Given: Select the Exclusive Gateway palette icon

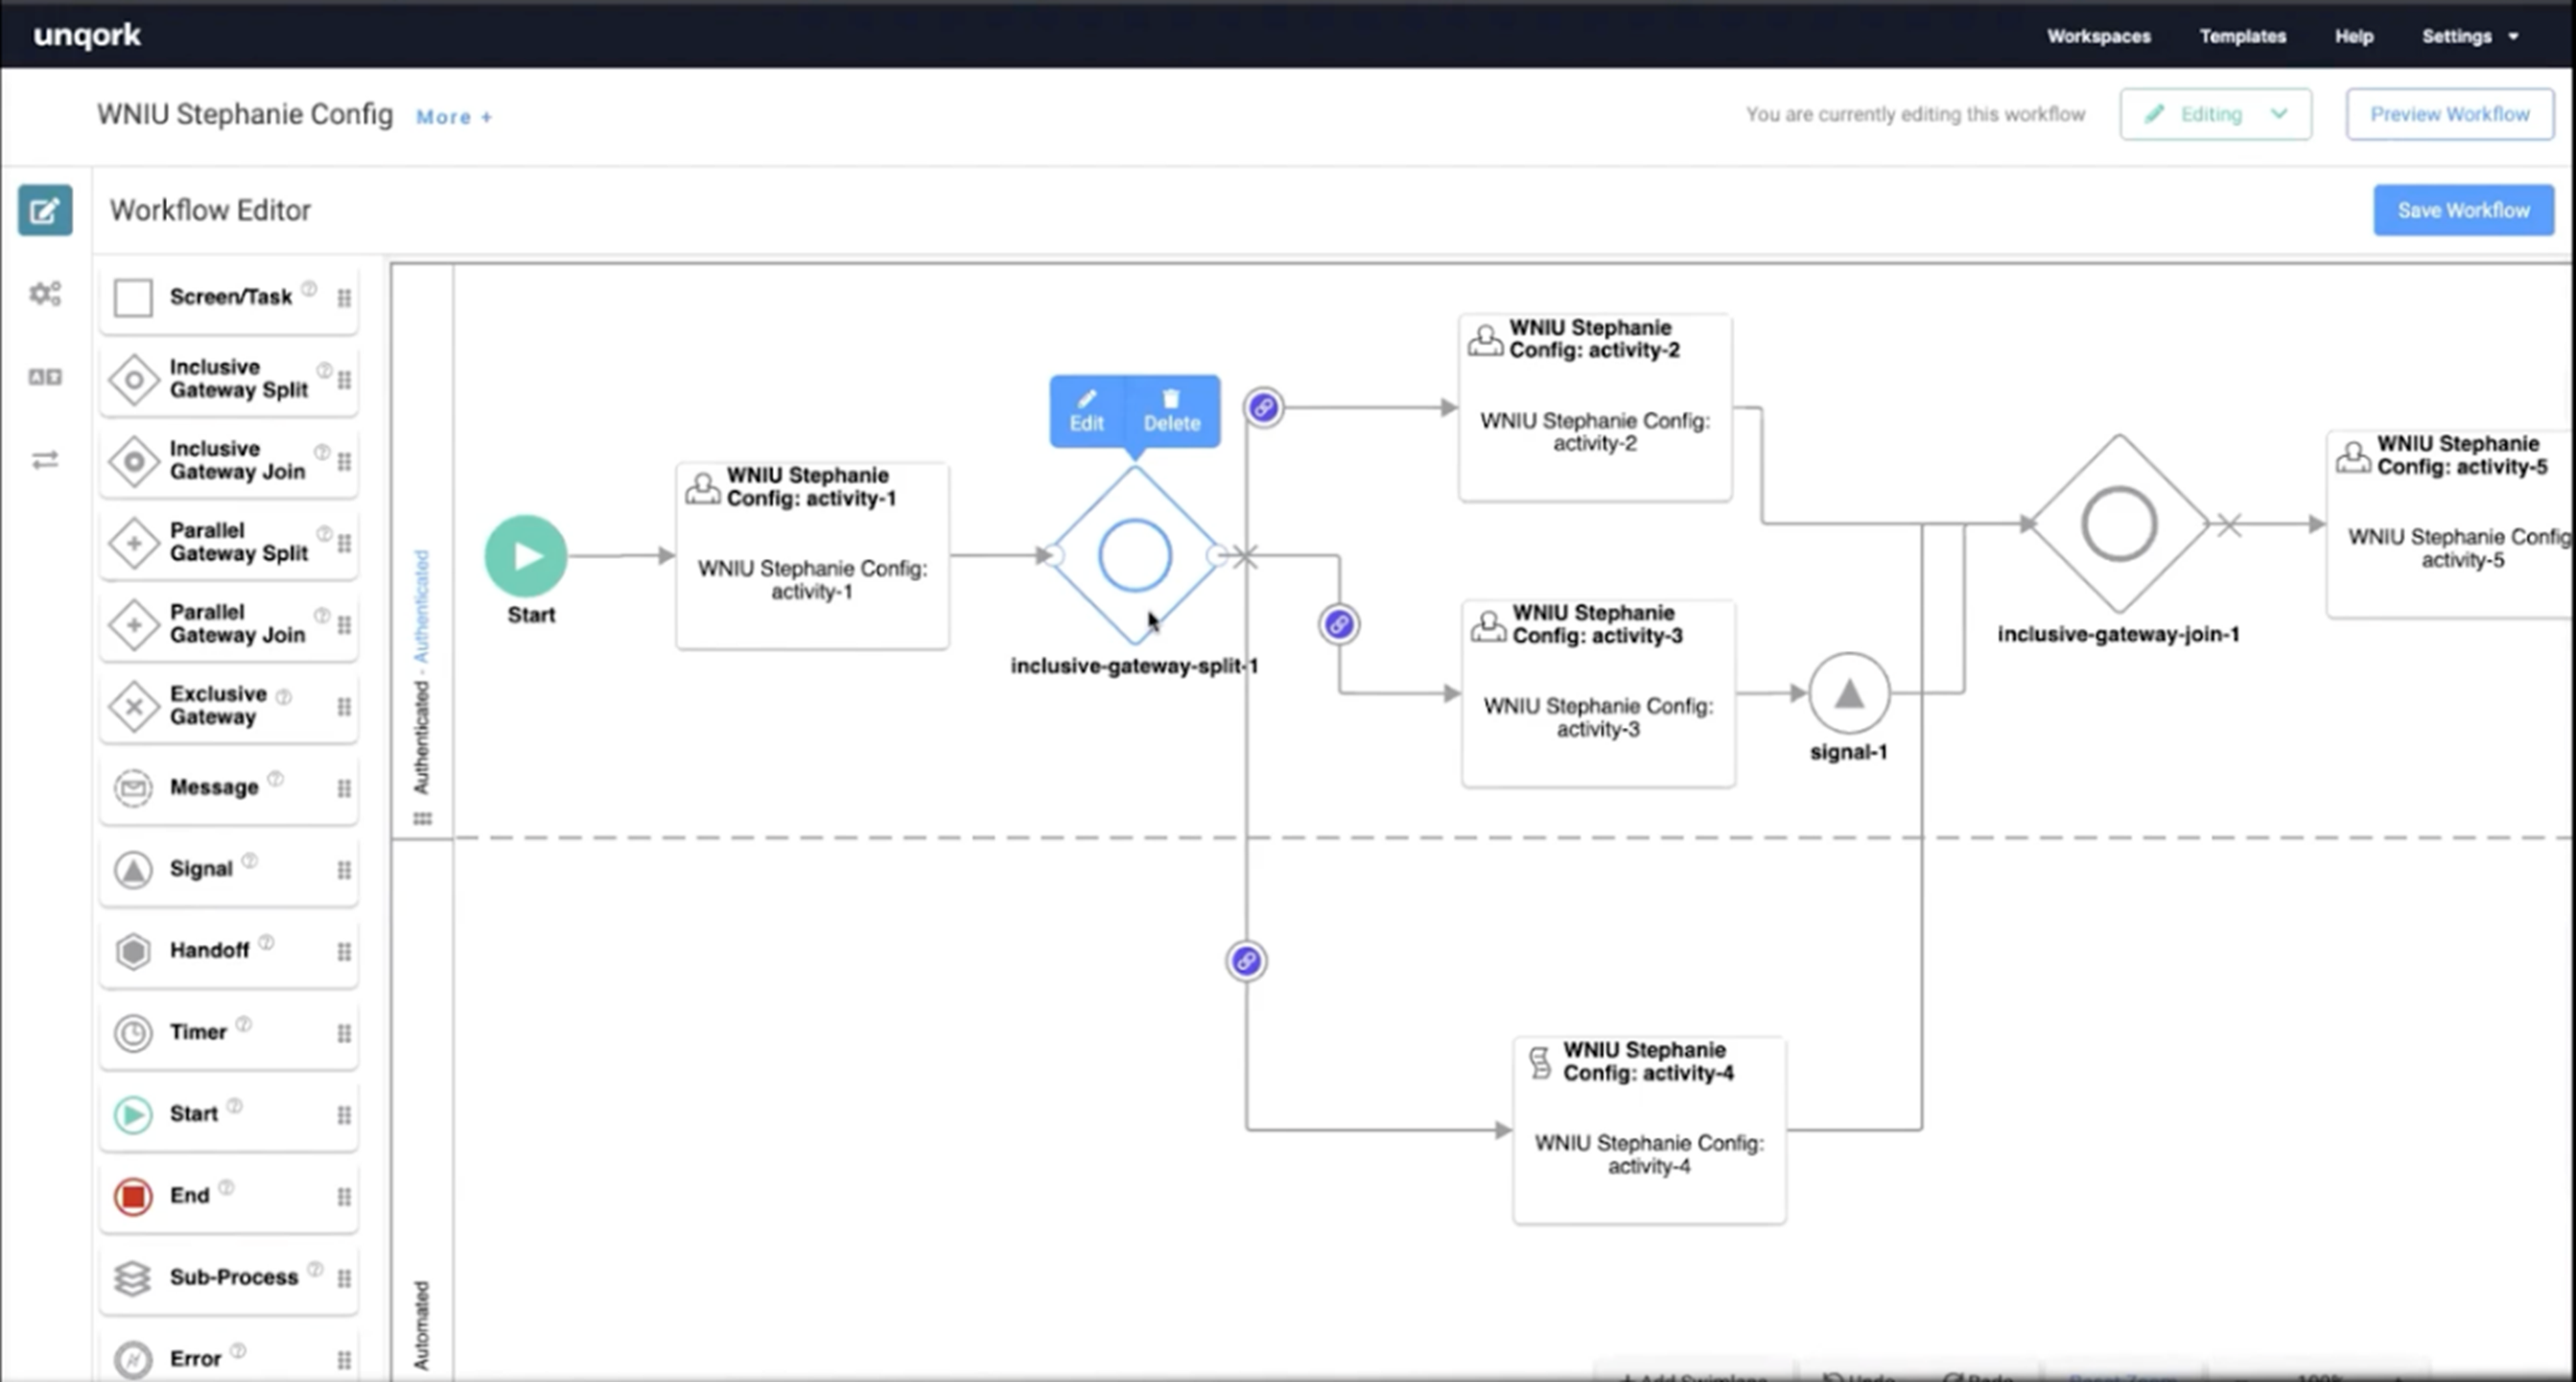Looking at the screenshot, I should pos(133,706).
